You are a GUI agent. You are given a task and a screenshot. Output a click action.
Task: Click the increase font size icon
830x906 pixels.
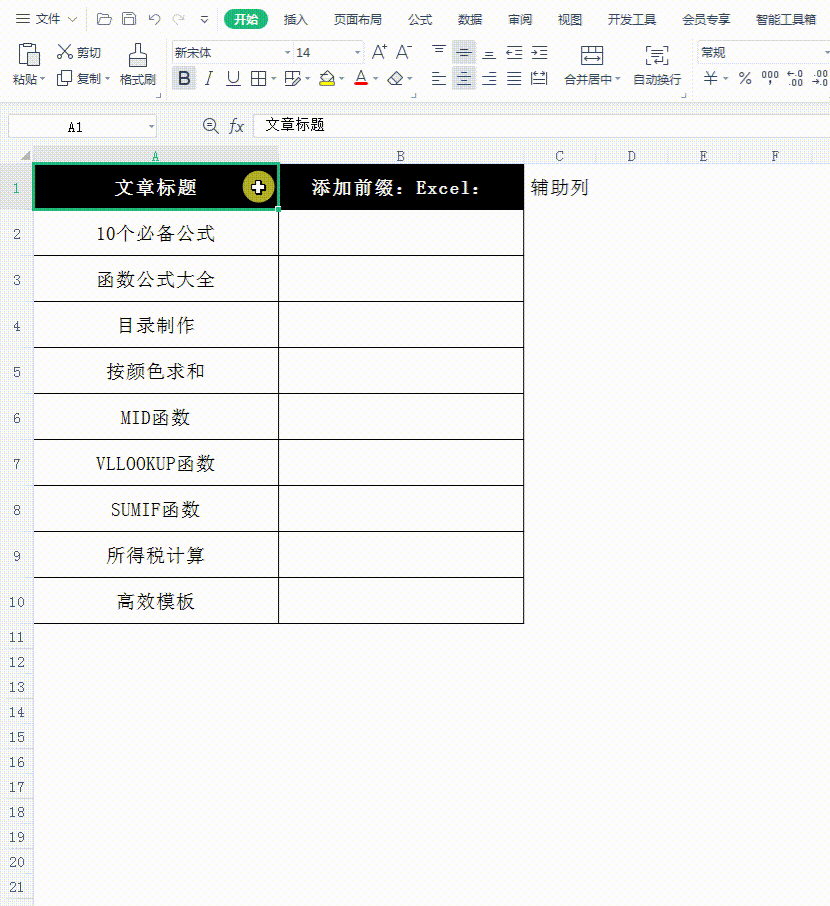click(379, 52)
